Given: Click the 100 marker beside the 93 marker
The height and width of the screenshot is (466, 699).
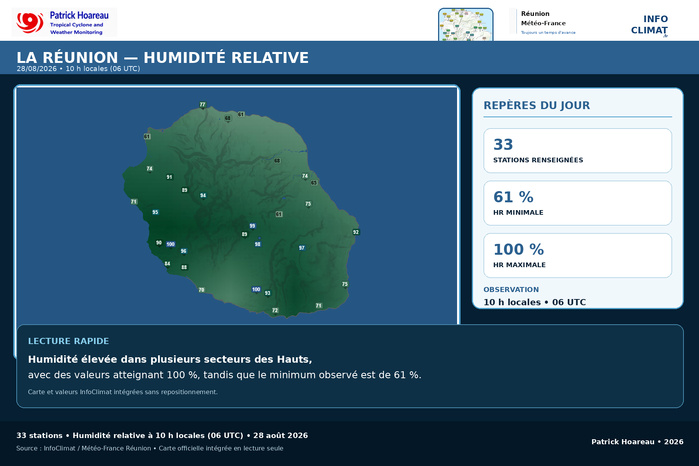Looking at the screenshot, I should 256,289.
